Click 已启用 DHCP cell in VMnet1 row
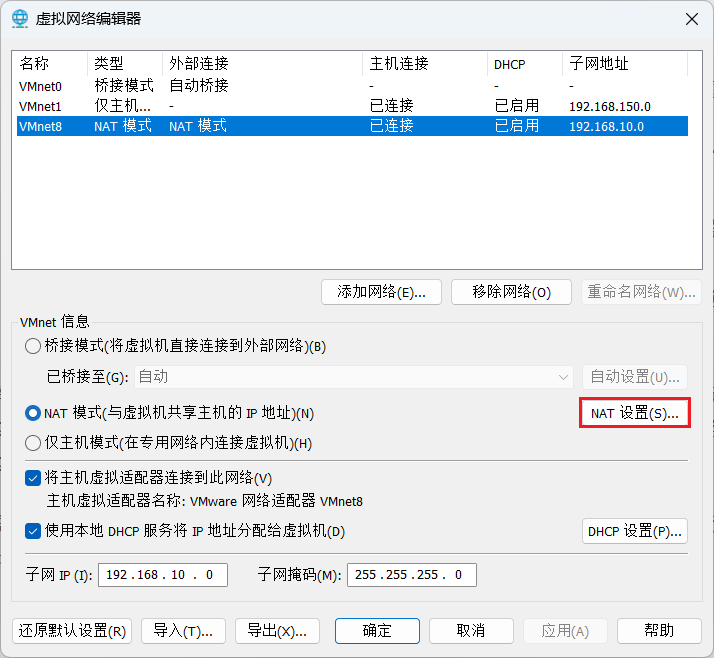 coord(516,106)
